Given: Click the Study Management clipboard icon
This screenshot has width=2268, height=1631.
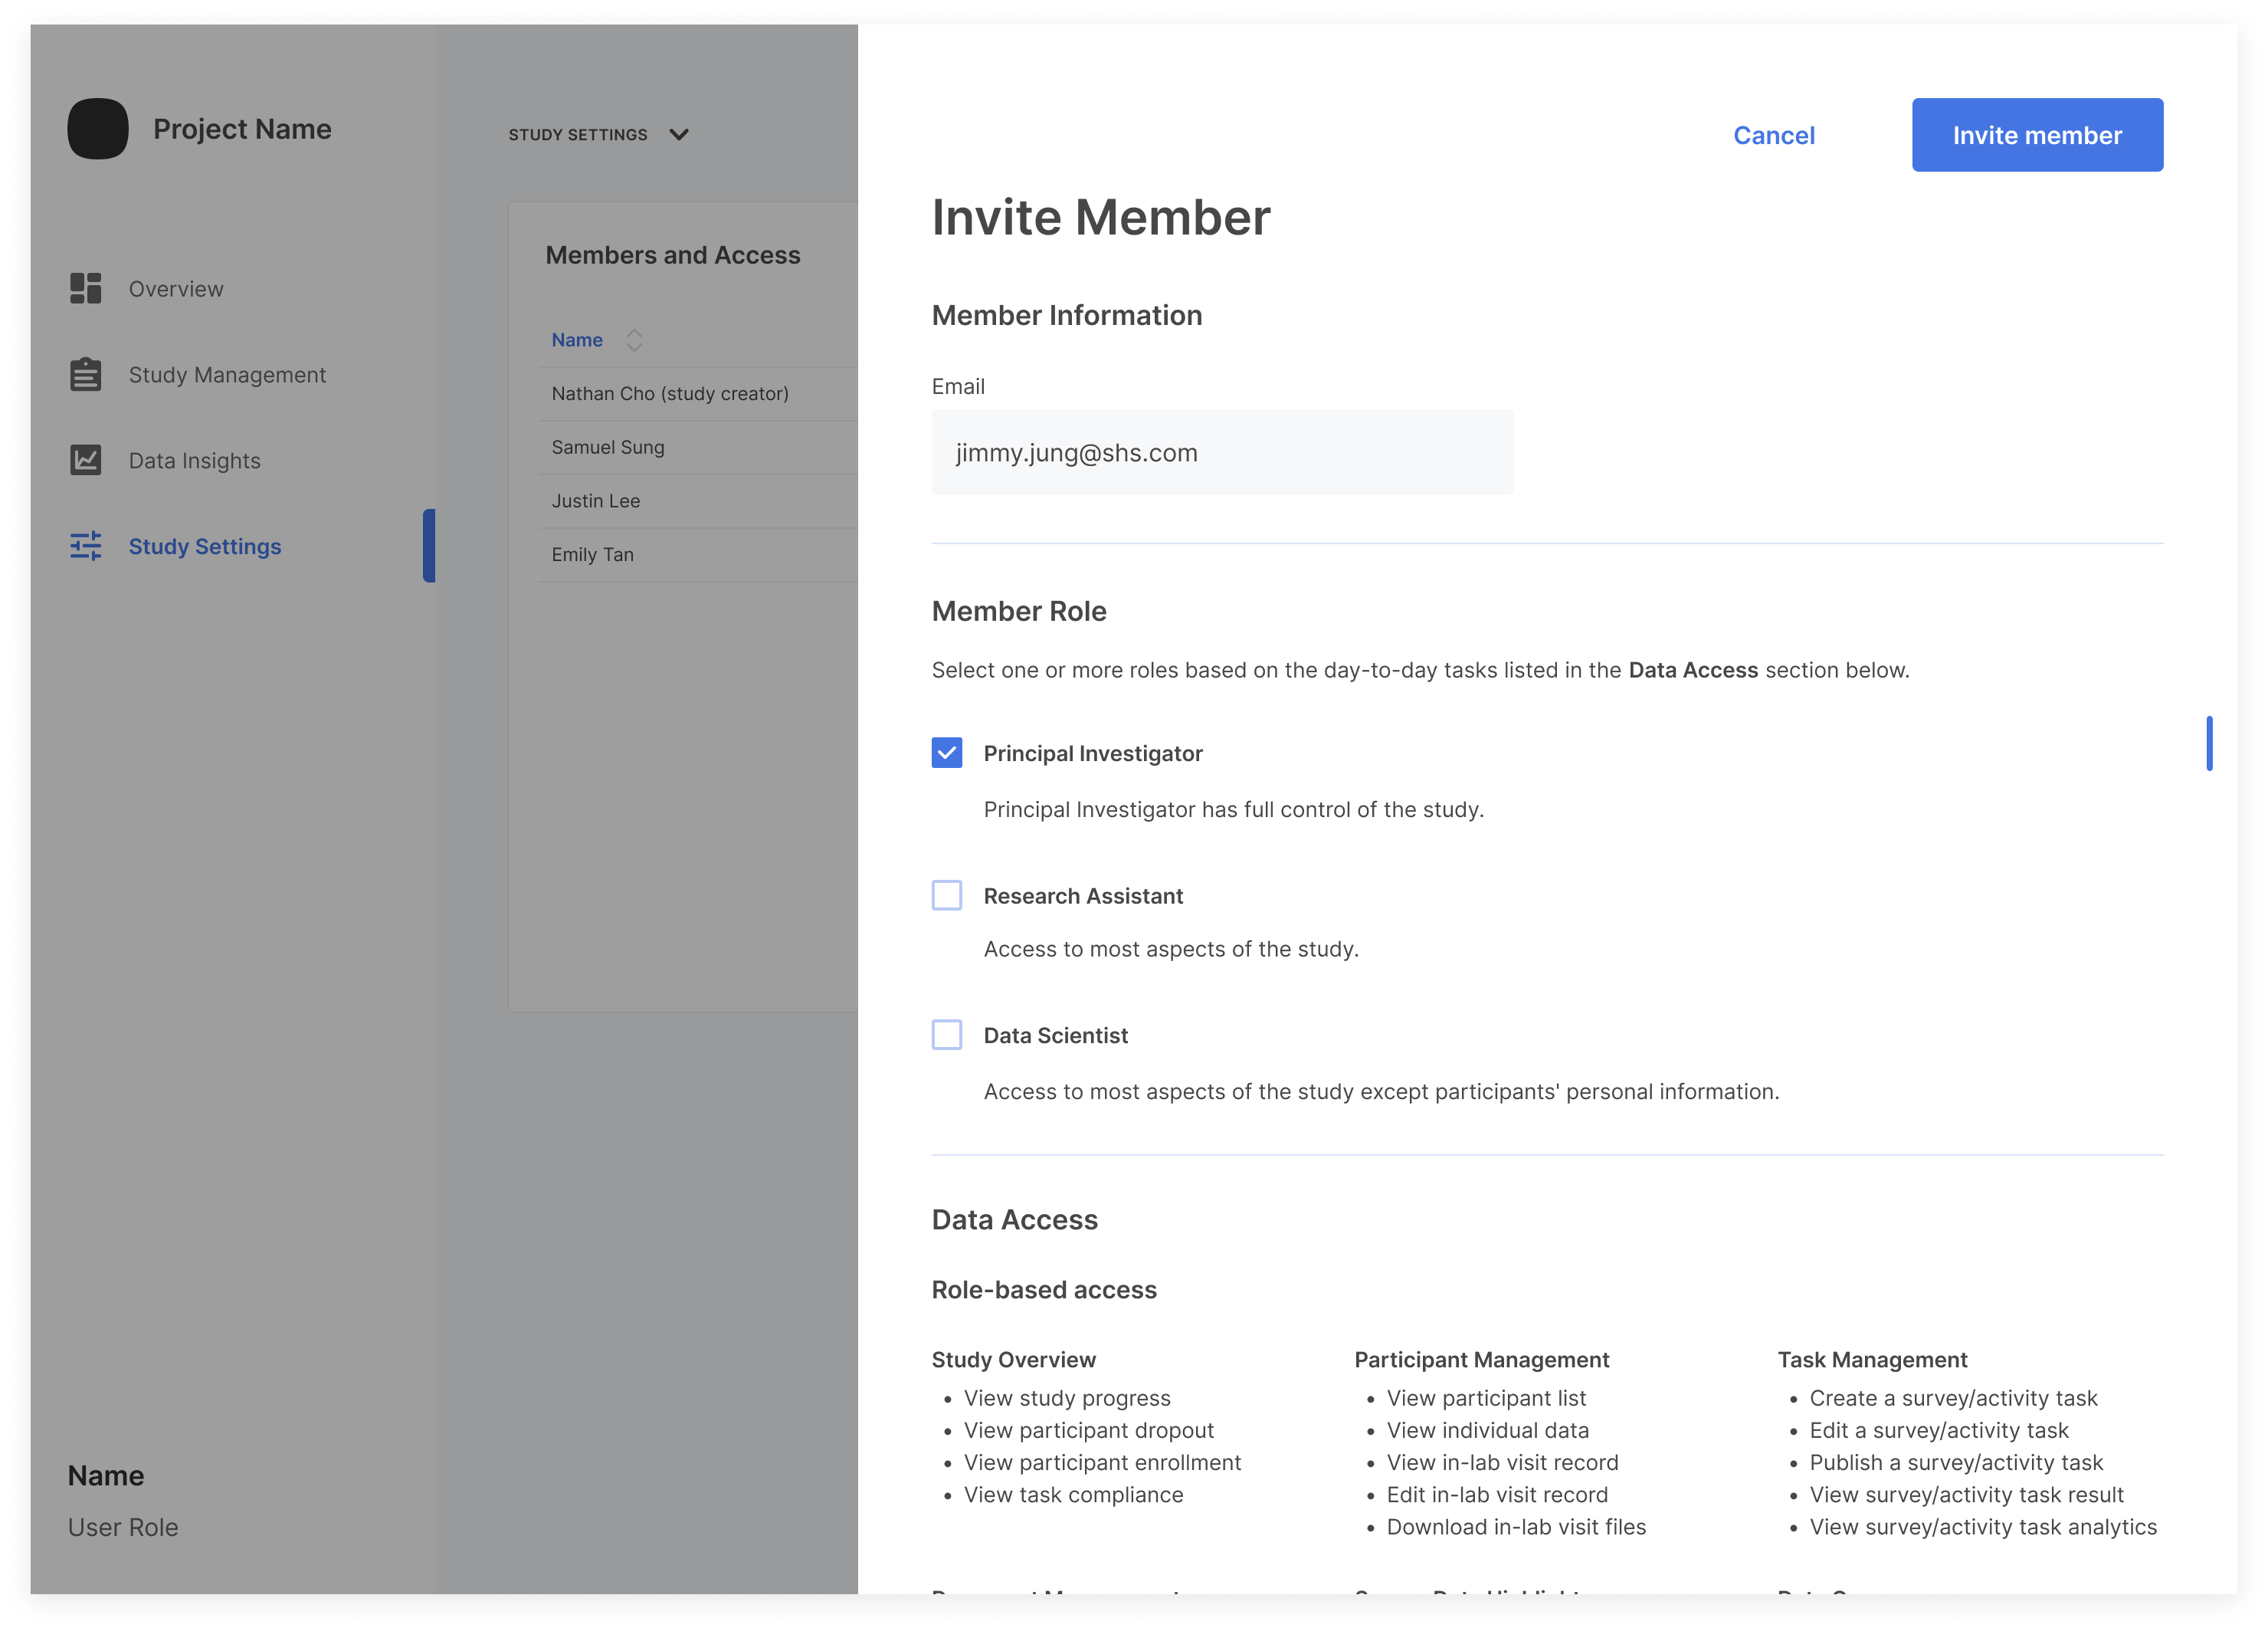Looking at the screenshot, I should pyautogui.click(x=86, y=374).
